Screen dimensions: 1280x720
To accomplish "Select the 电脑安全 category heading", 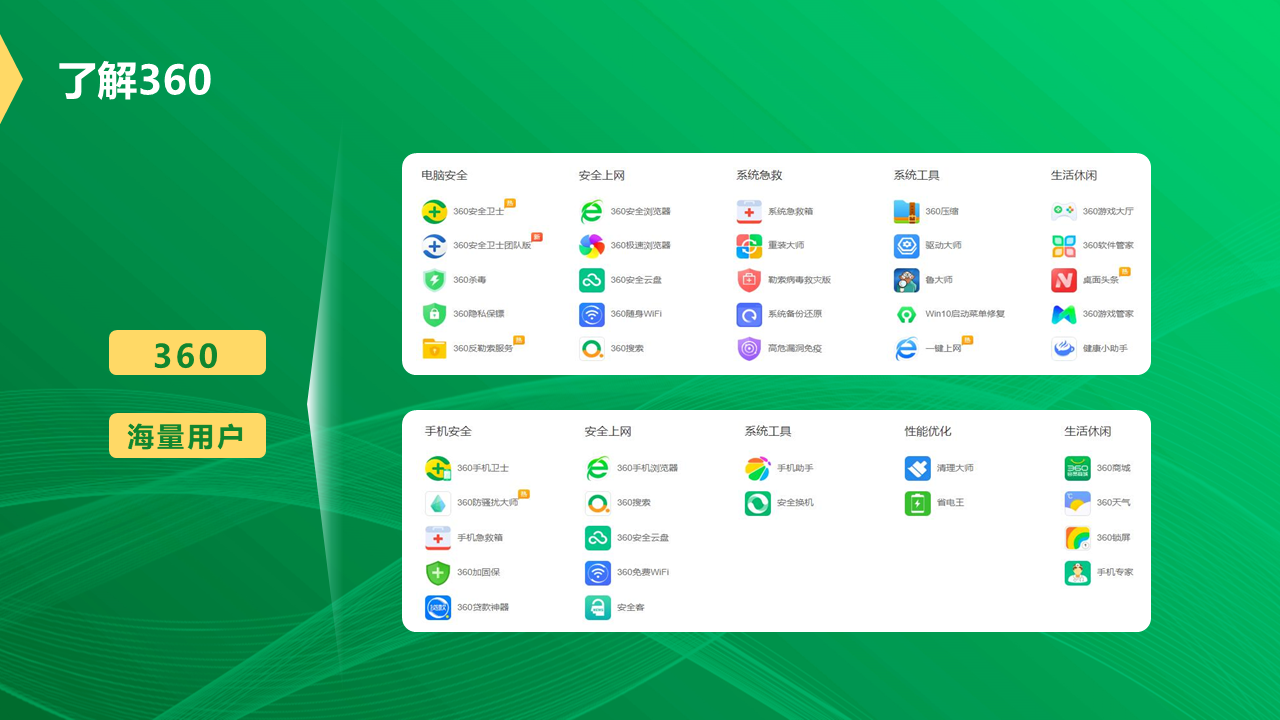I will click(444, 175).
